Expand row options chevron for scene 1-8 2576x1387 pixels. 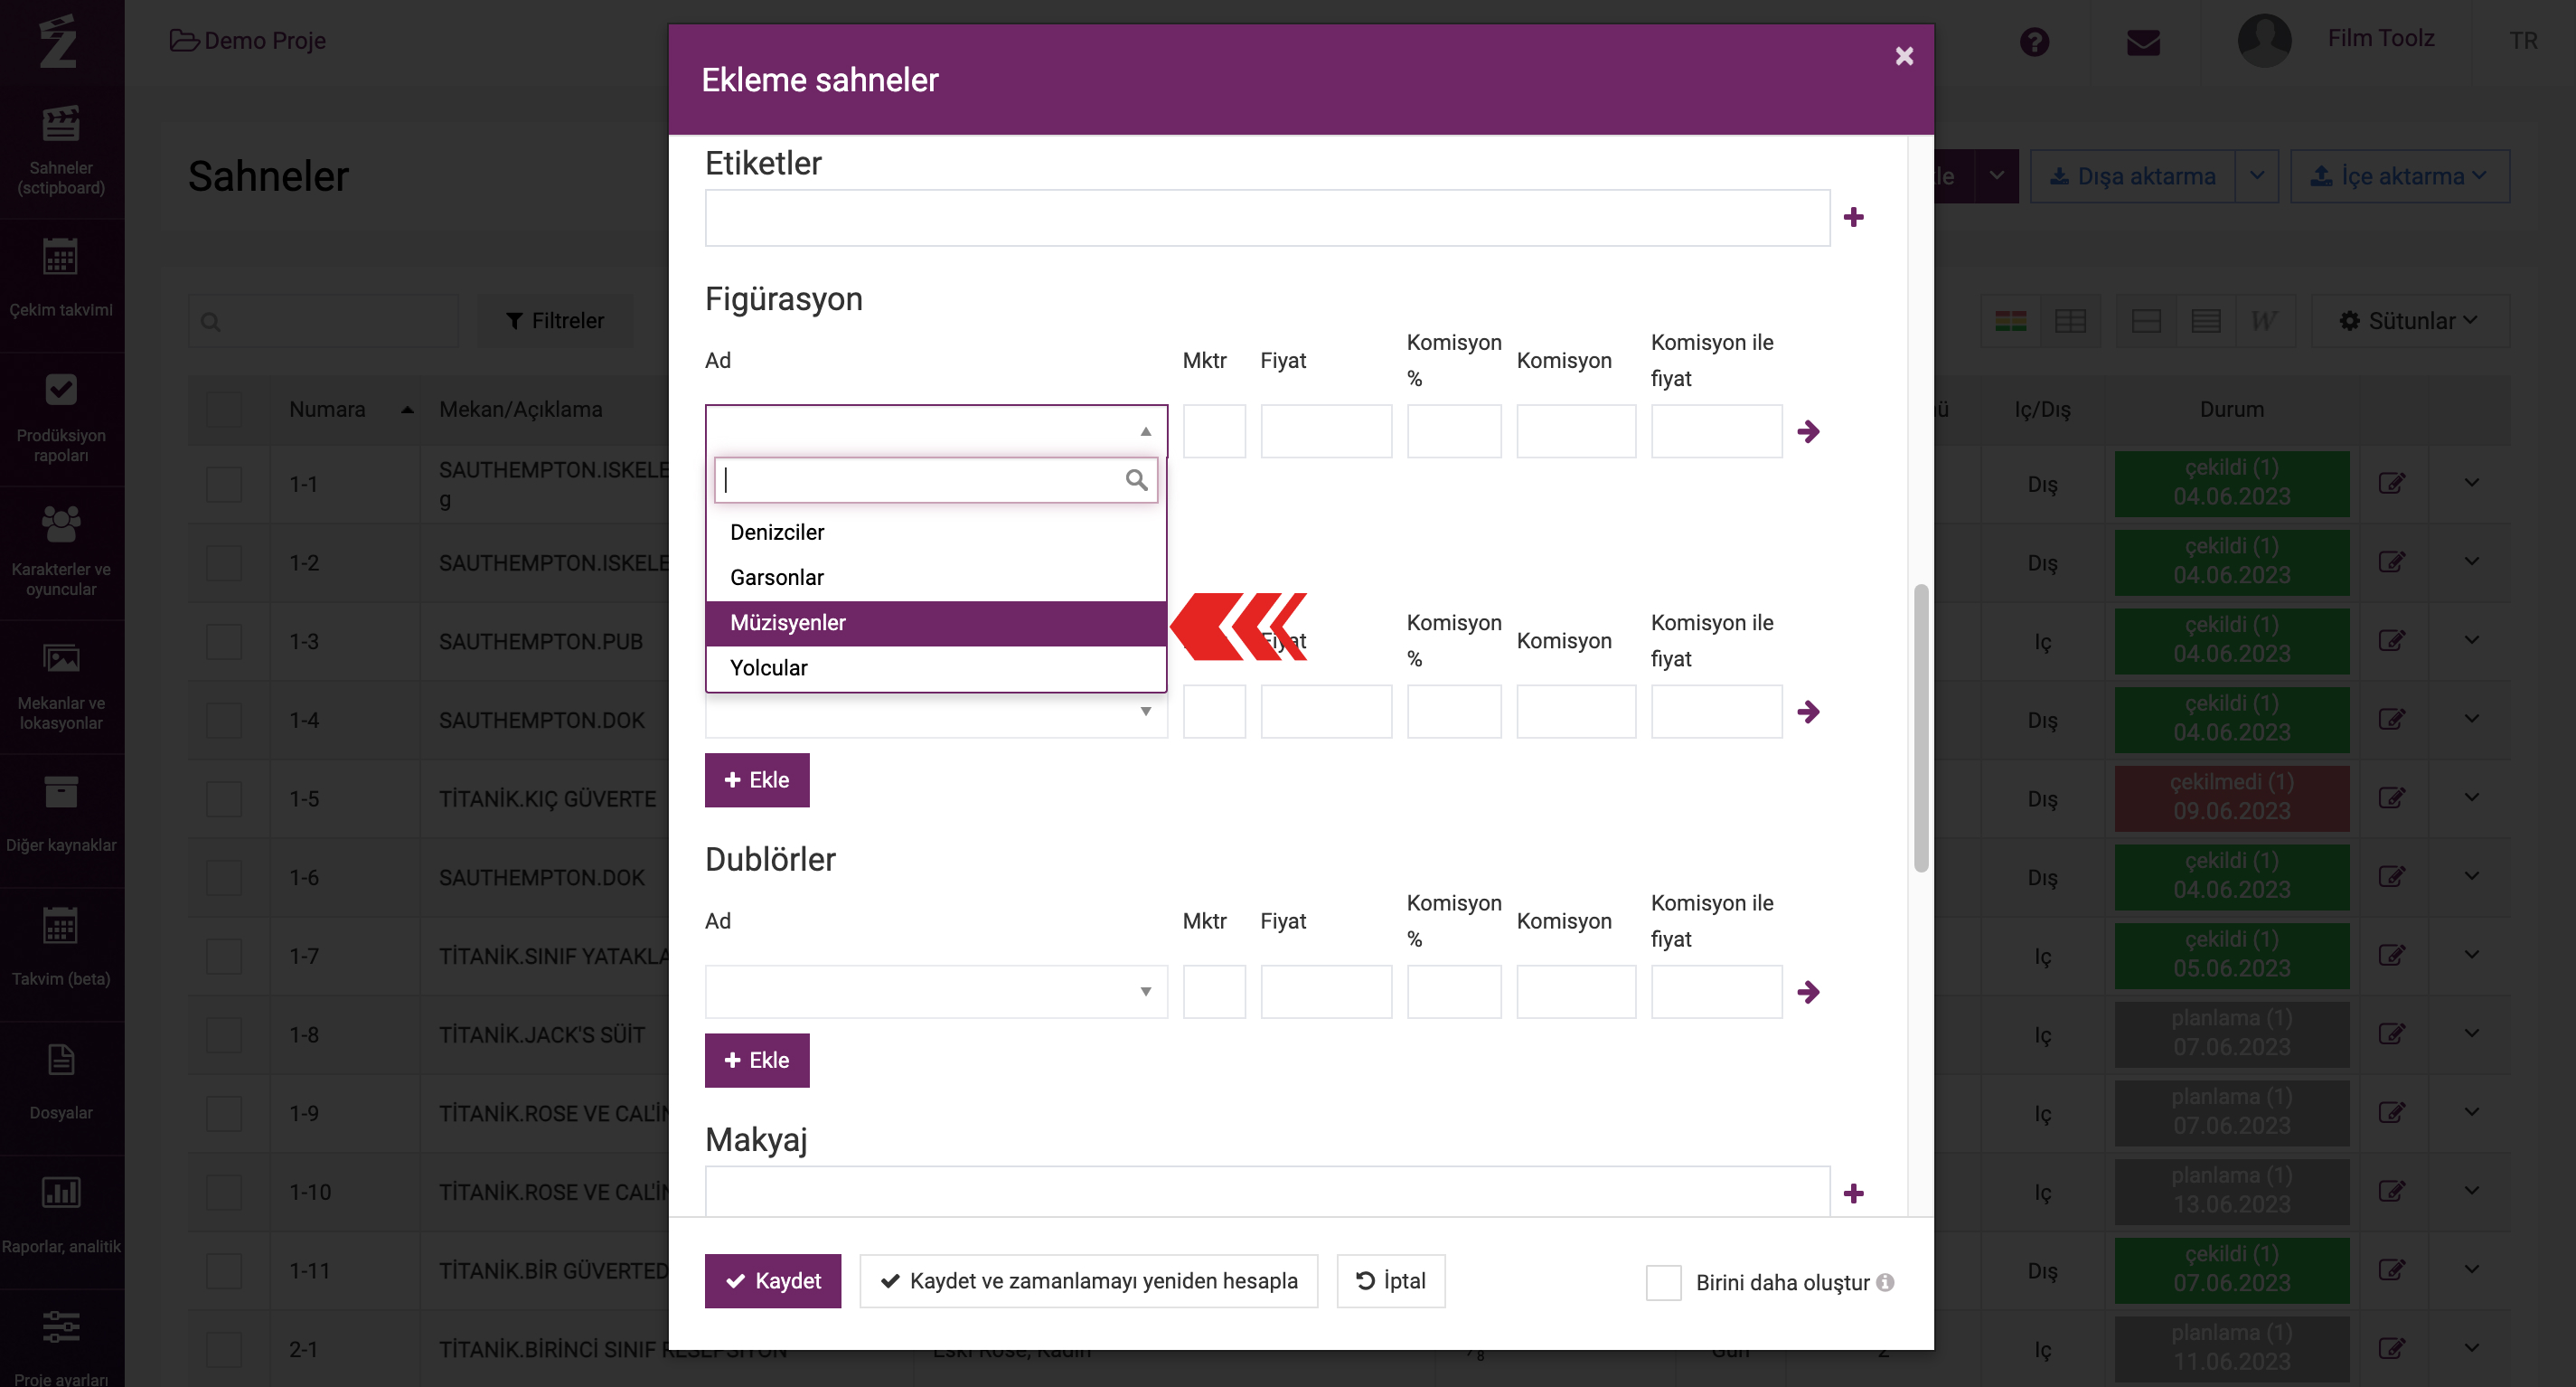pyautogui.click(x=2472, y=1033)
